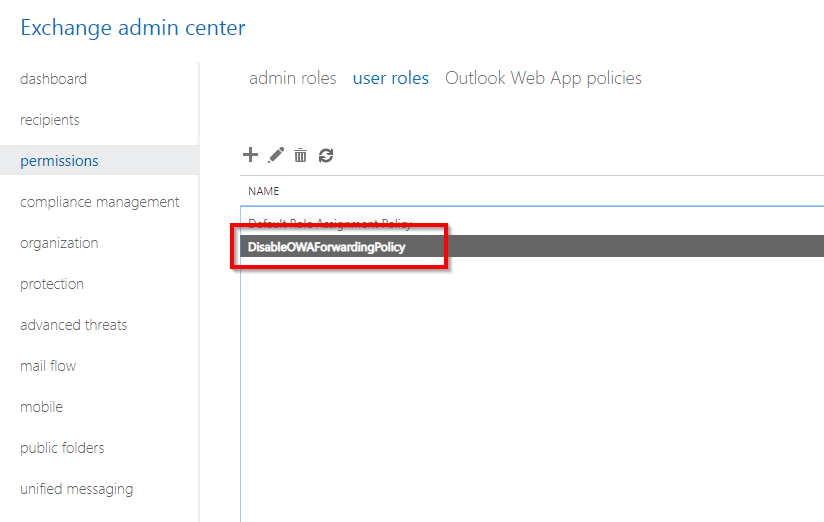
Task: Open the public folders section
Action: [62, 448]
